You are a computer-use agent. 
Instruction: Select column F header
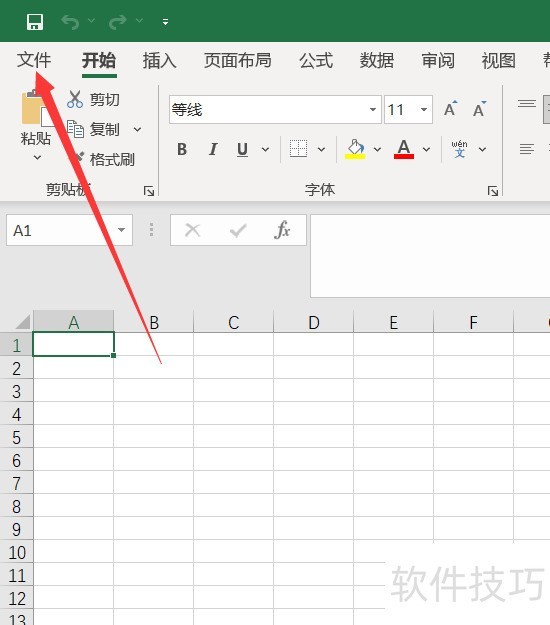click(x=473, y=322)
